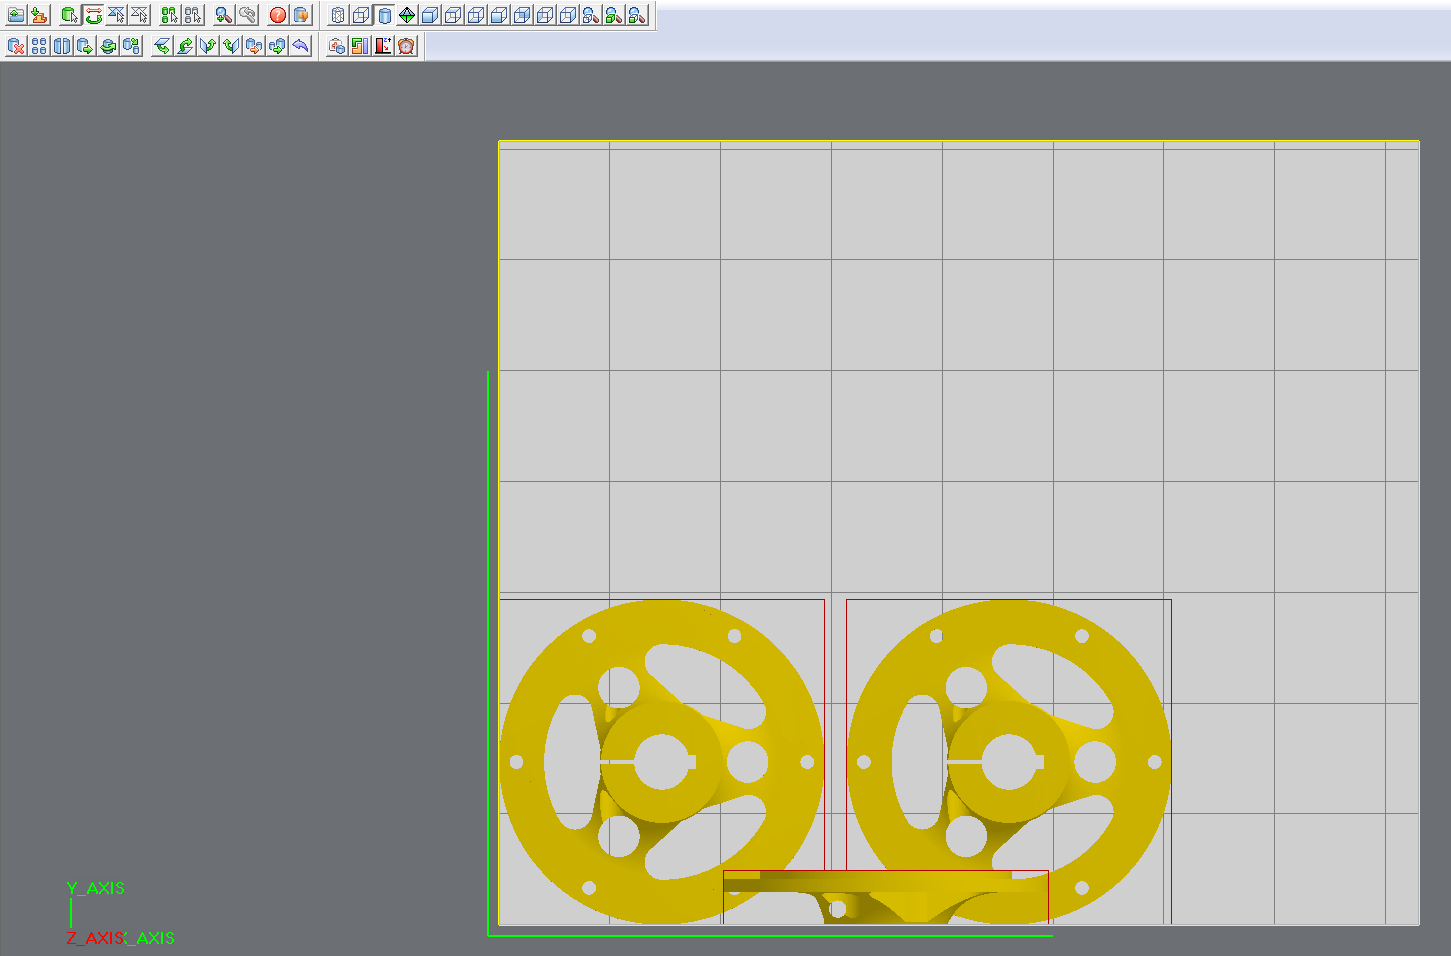This screenshot has height=956, width=1451.
Task: Click the zoom-in magnifier with green plus
Action: click(223, 15)
